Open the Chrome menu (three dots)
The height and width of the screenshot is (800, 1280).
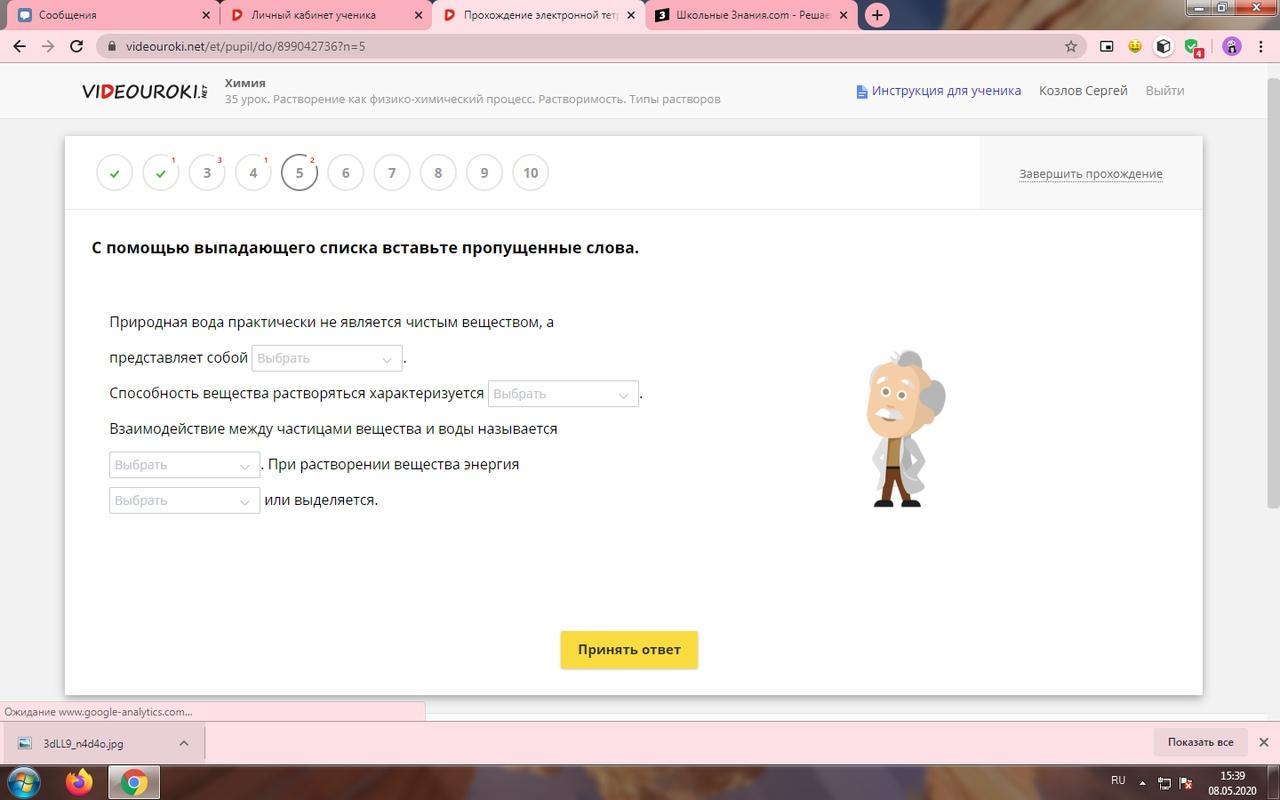tap(1261, 46)
